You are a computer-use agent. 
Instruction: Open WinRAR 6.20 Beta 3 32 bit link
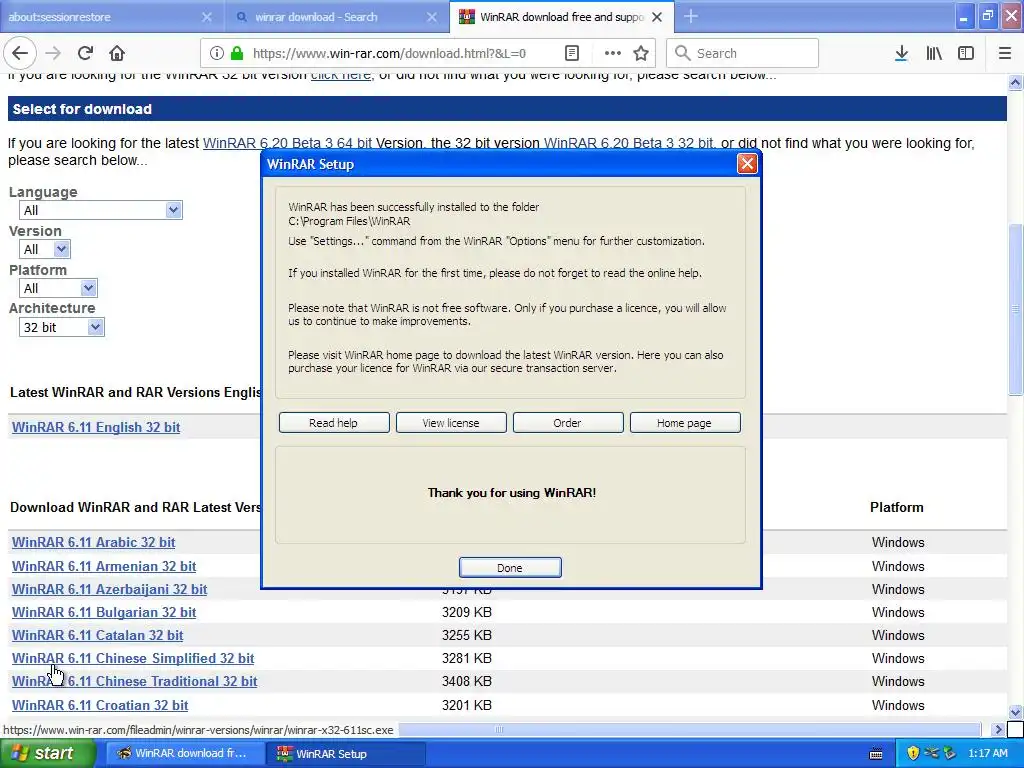628,143
